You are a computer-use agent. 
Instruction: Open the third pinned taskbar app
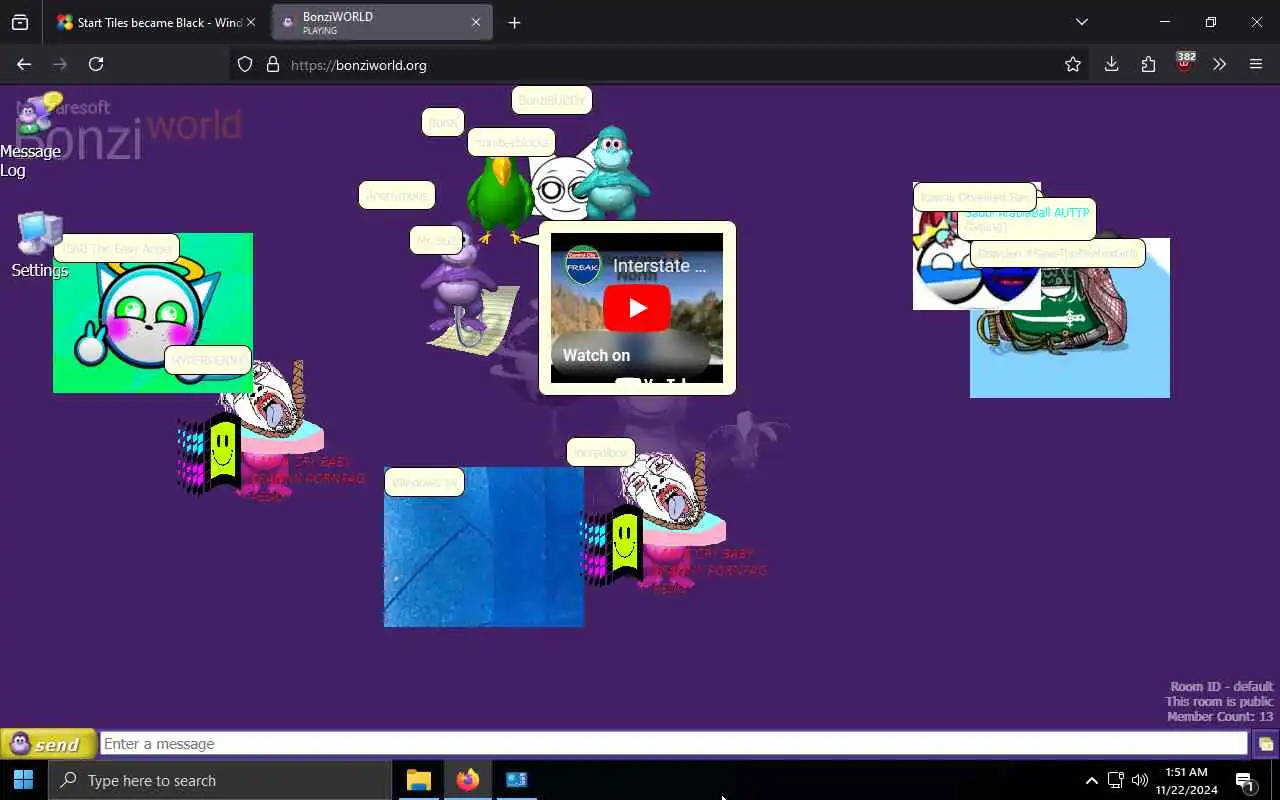click(516, 780)
